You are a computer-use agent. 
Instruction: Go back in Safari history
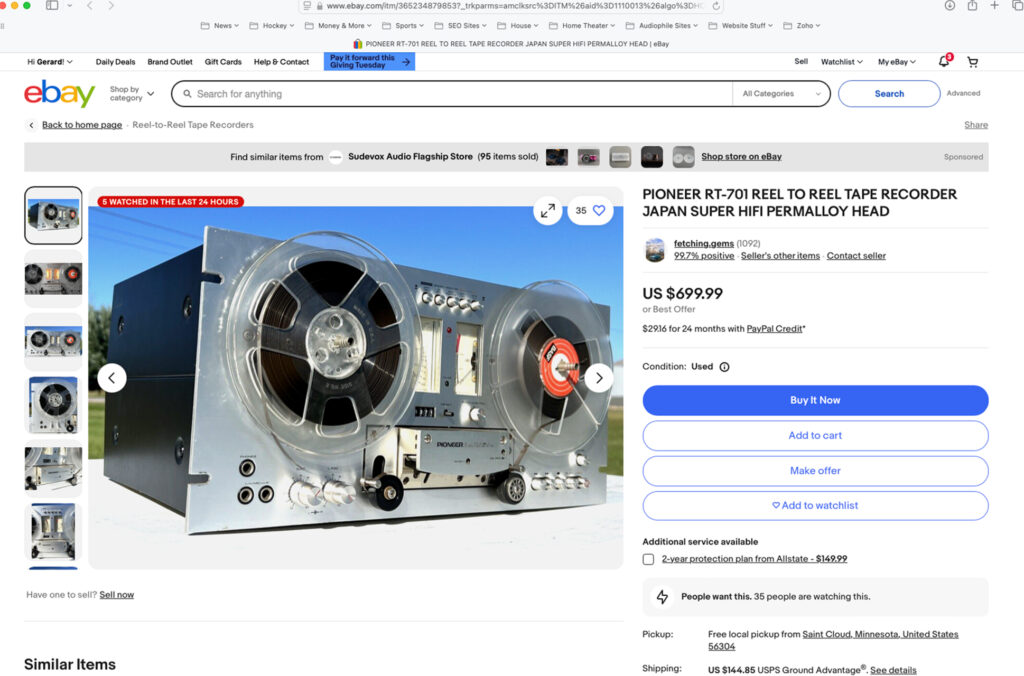[89, 6]
